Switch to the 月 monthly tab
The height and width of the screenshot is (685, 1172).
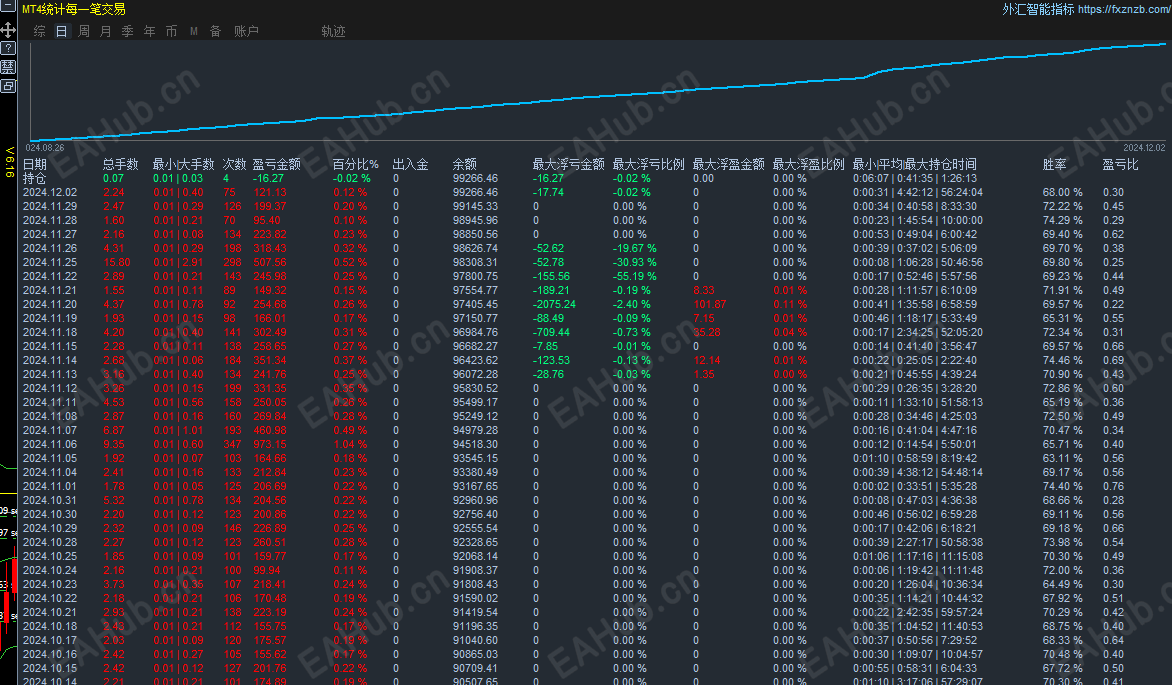point(105,31)
